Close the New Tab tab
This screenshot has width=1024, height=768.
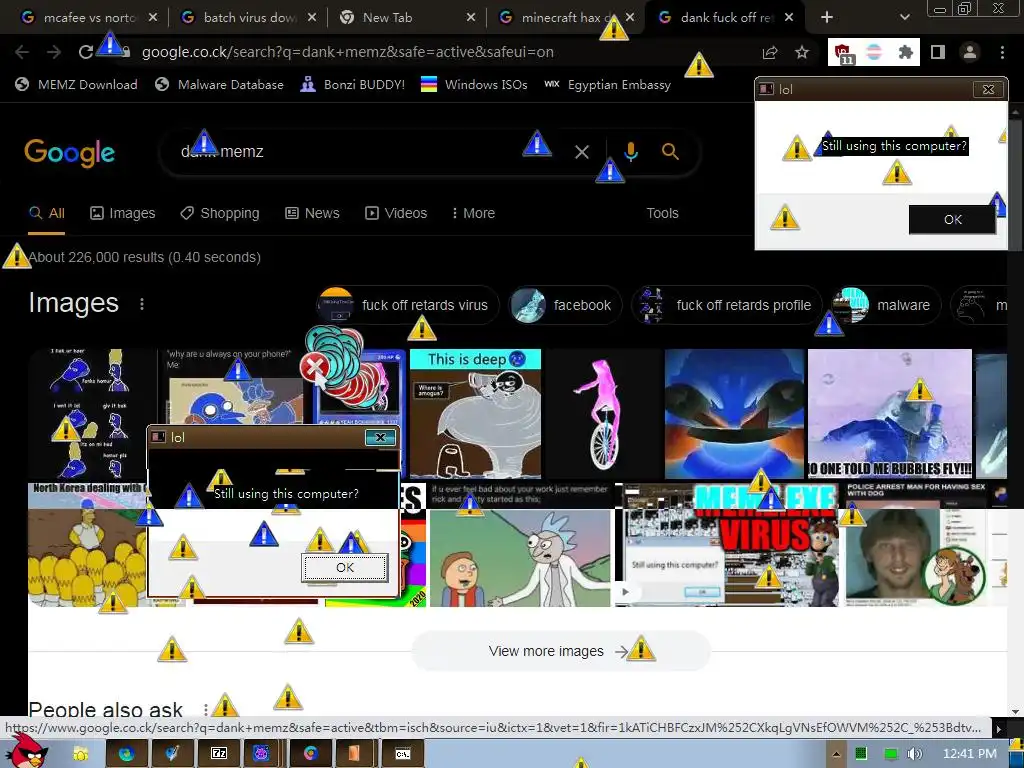point(471,18)
